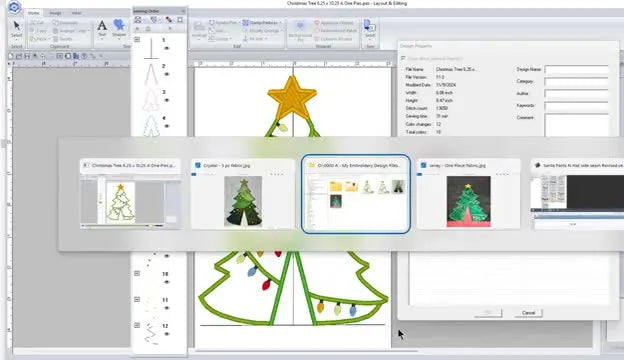This screenshot has width=624, height=360.
Task: Switch to Jersey - One Piece fabric.jpg window
Action: (x=468, y=194)
